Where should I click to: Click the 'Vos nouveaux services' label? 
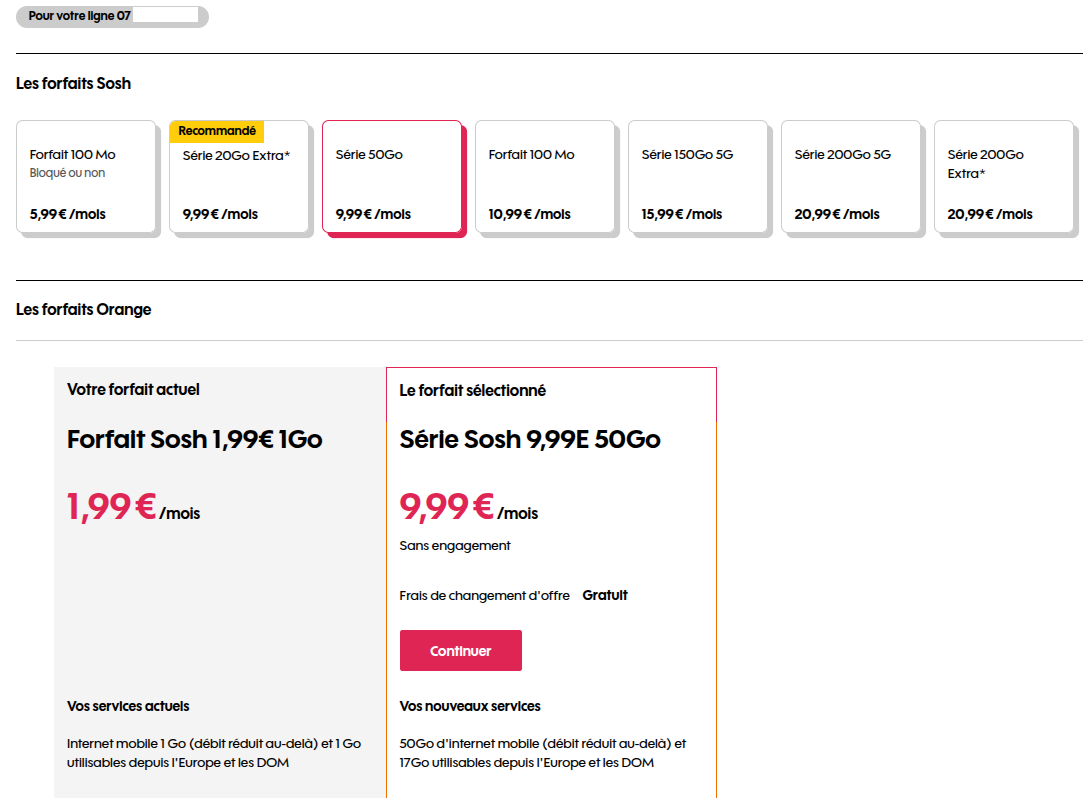point(470,706)
